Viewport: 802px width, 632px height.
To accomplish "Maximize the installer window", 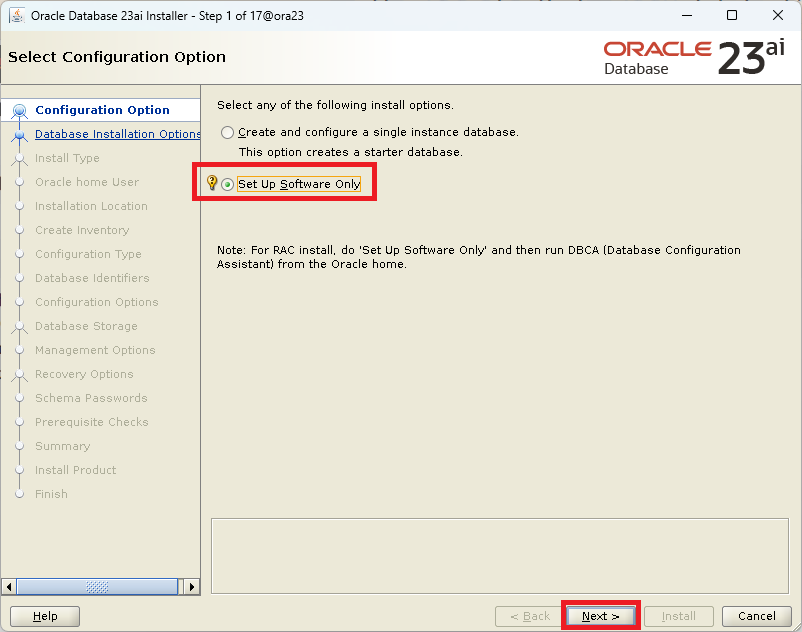I will click(732, 15).
